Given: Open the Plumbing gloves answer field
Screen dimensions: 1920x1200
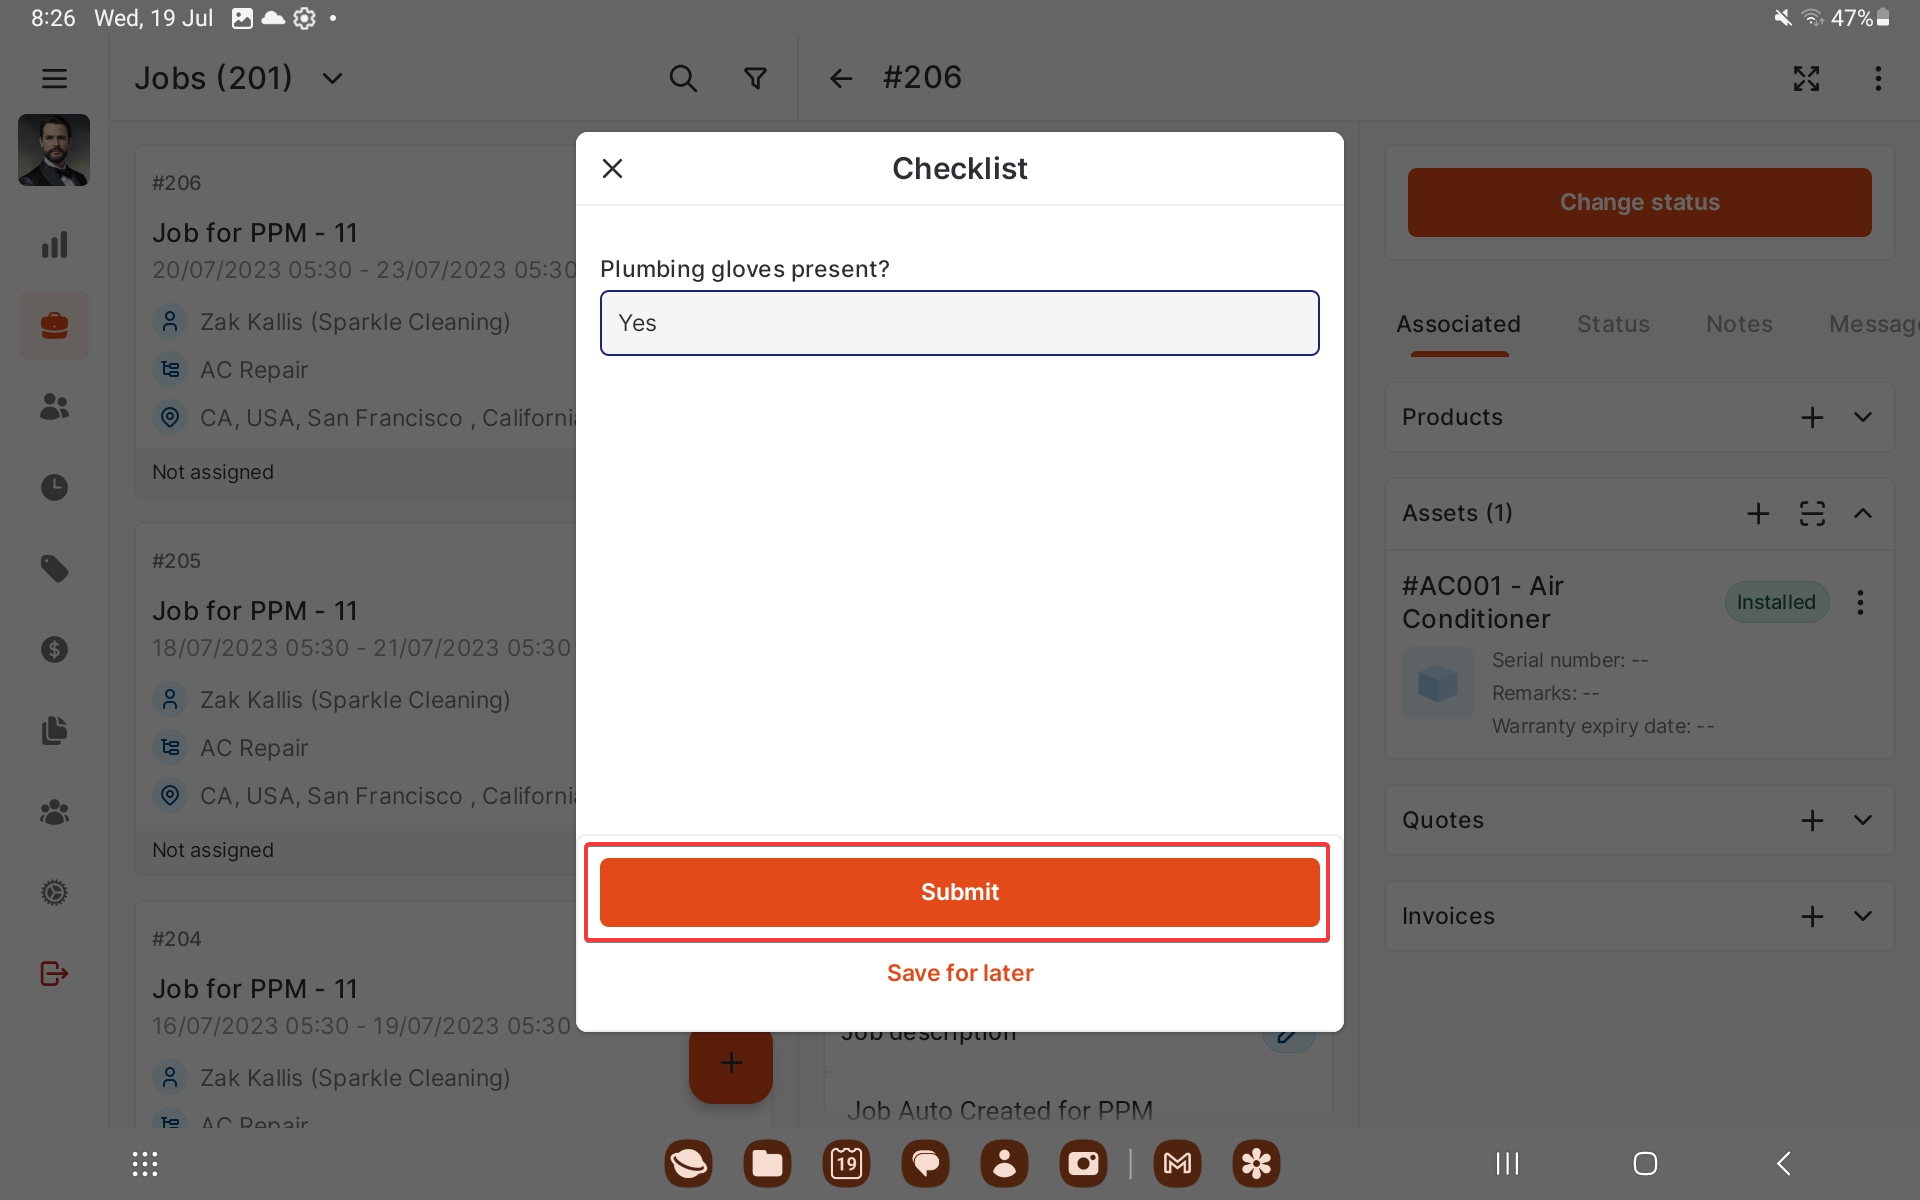Looking at the screenshot, I should (959, 323).
